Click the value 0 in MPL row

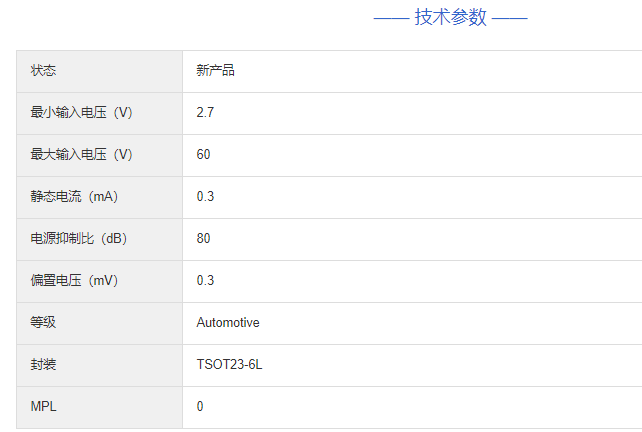tap(200, 407)
